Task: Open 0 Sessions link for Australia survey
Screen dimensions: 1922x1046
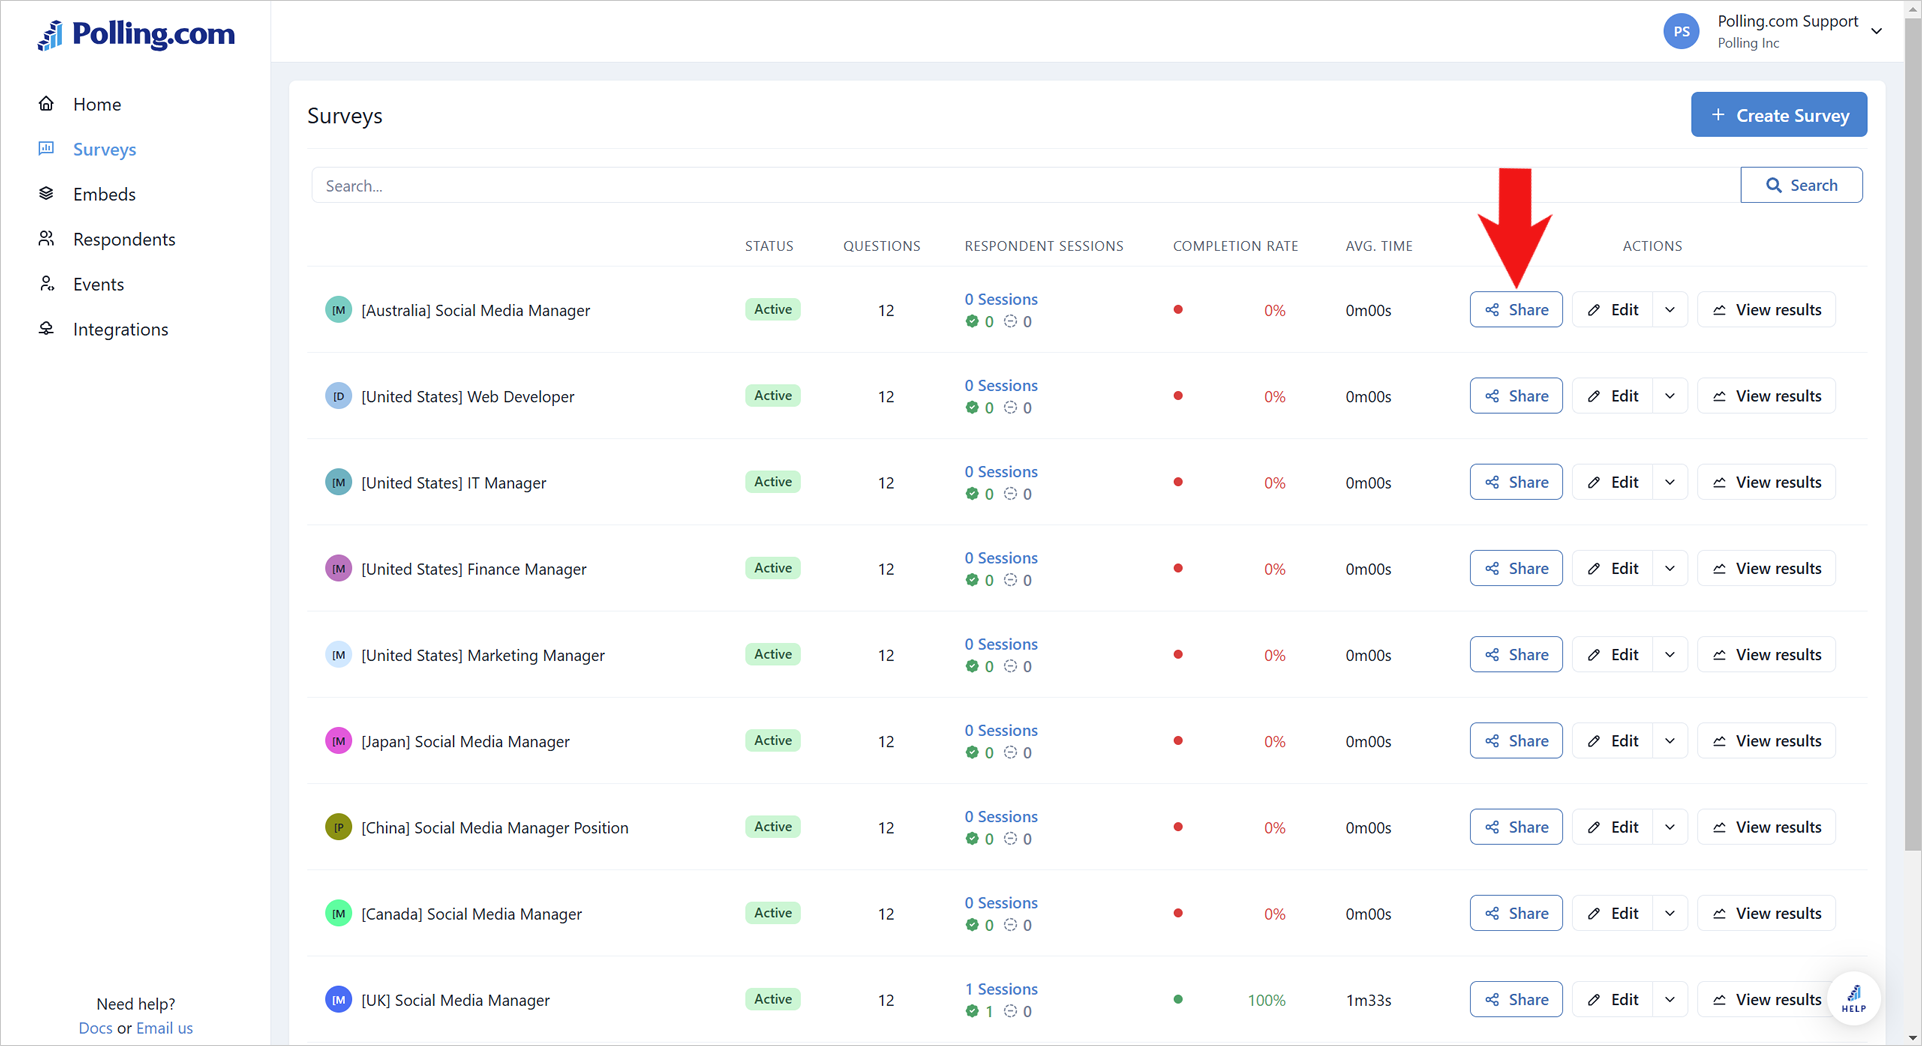Action: (1001, 299)
